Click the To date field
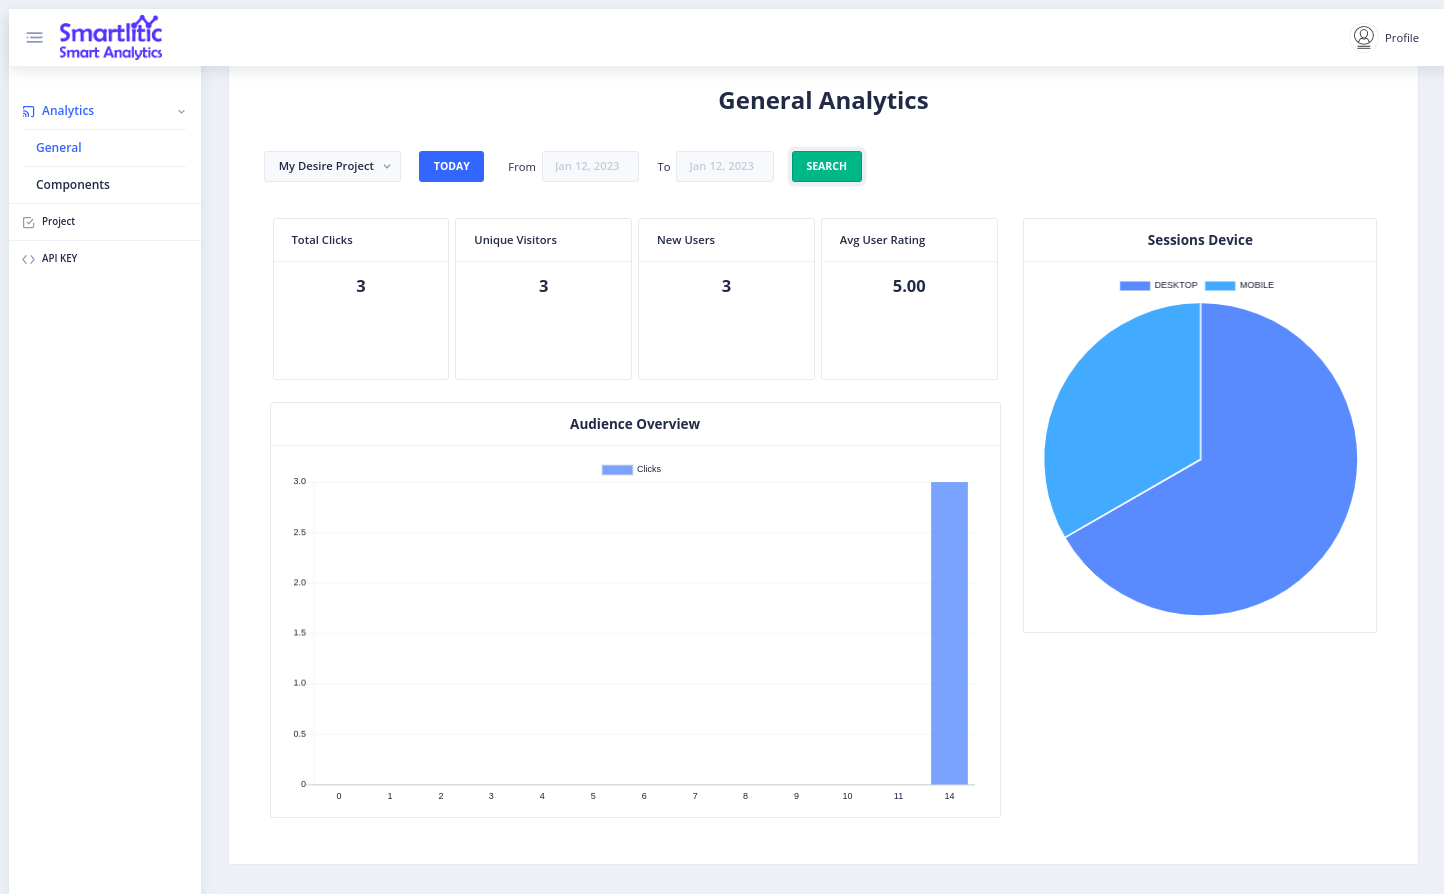The image size is (1444, 894). tap(725, 166)
